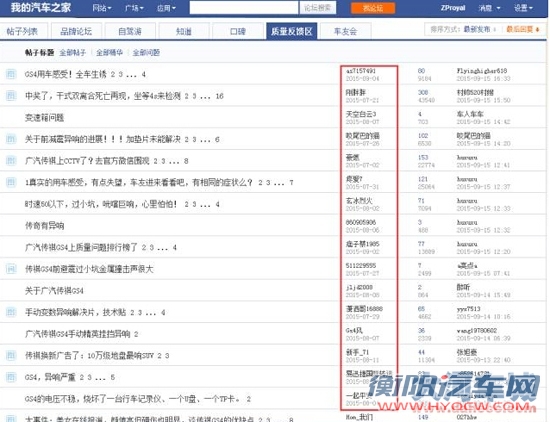Go to the 车友会 tab
Viewport: 550px width, 422px height.
click(346, 31)
